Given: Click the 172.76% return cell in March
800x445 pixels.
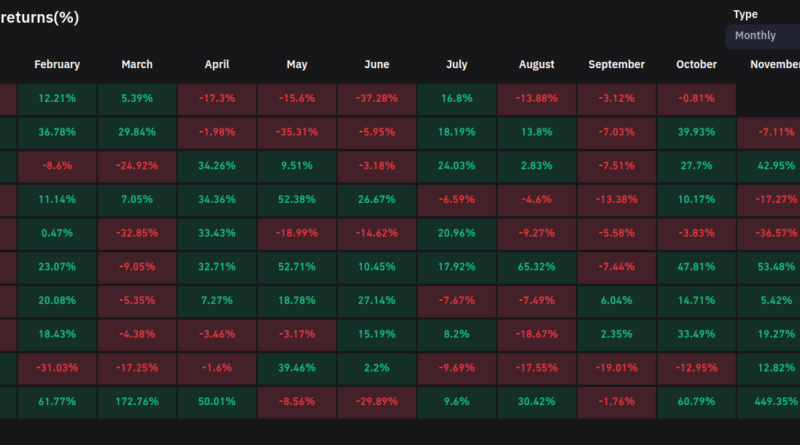Looking at the screenshot, I should 137,402.
